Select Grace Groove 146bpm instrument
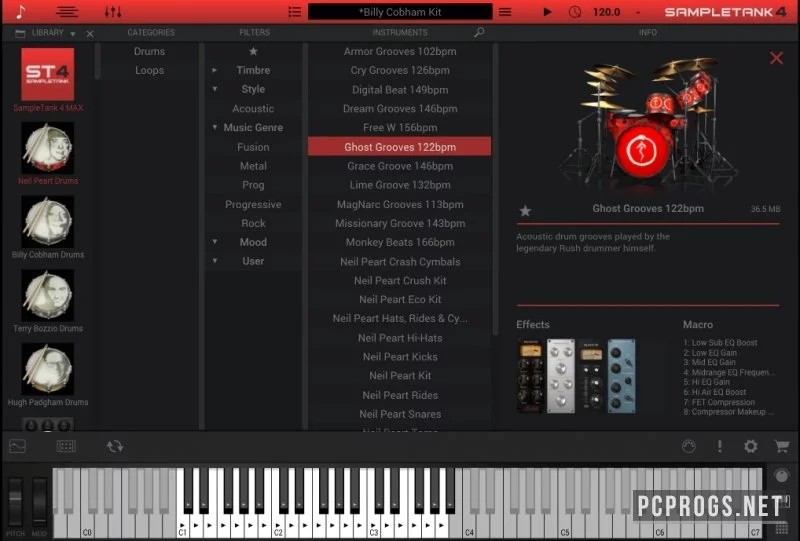The image size is (800, 541). [400, 166]
